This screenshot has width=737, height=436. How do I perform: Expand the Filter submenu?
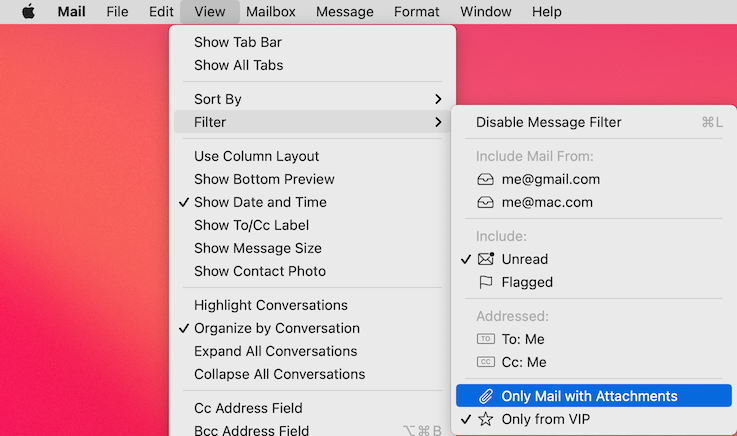coord(312,122)
